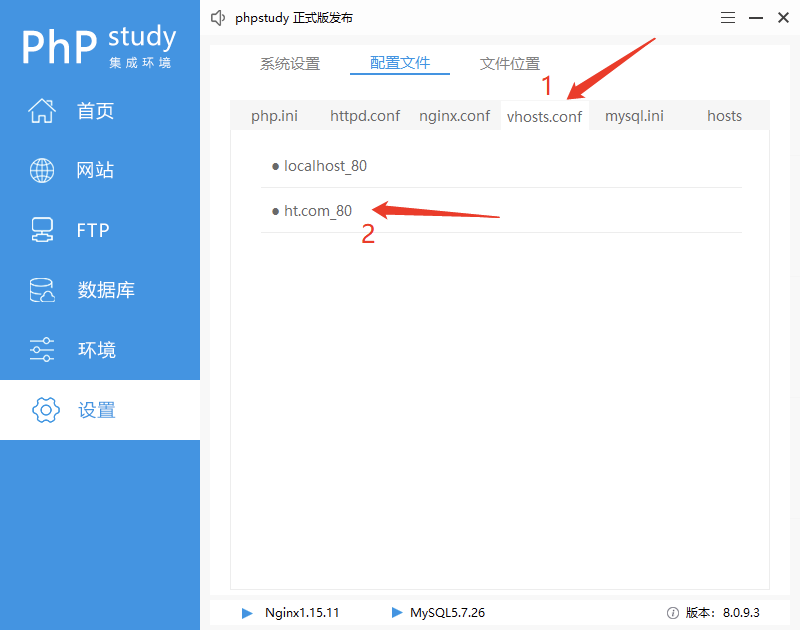Click the MySQL5.7.26 running play icon
This screenshot has width=800, height=630.
396,612
